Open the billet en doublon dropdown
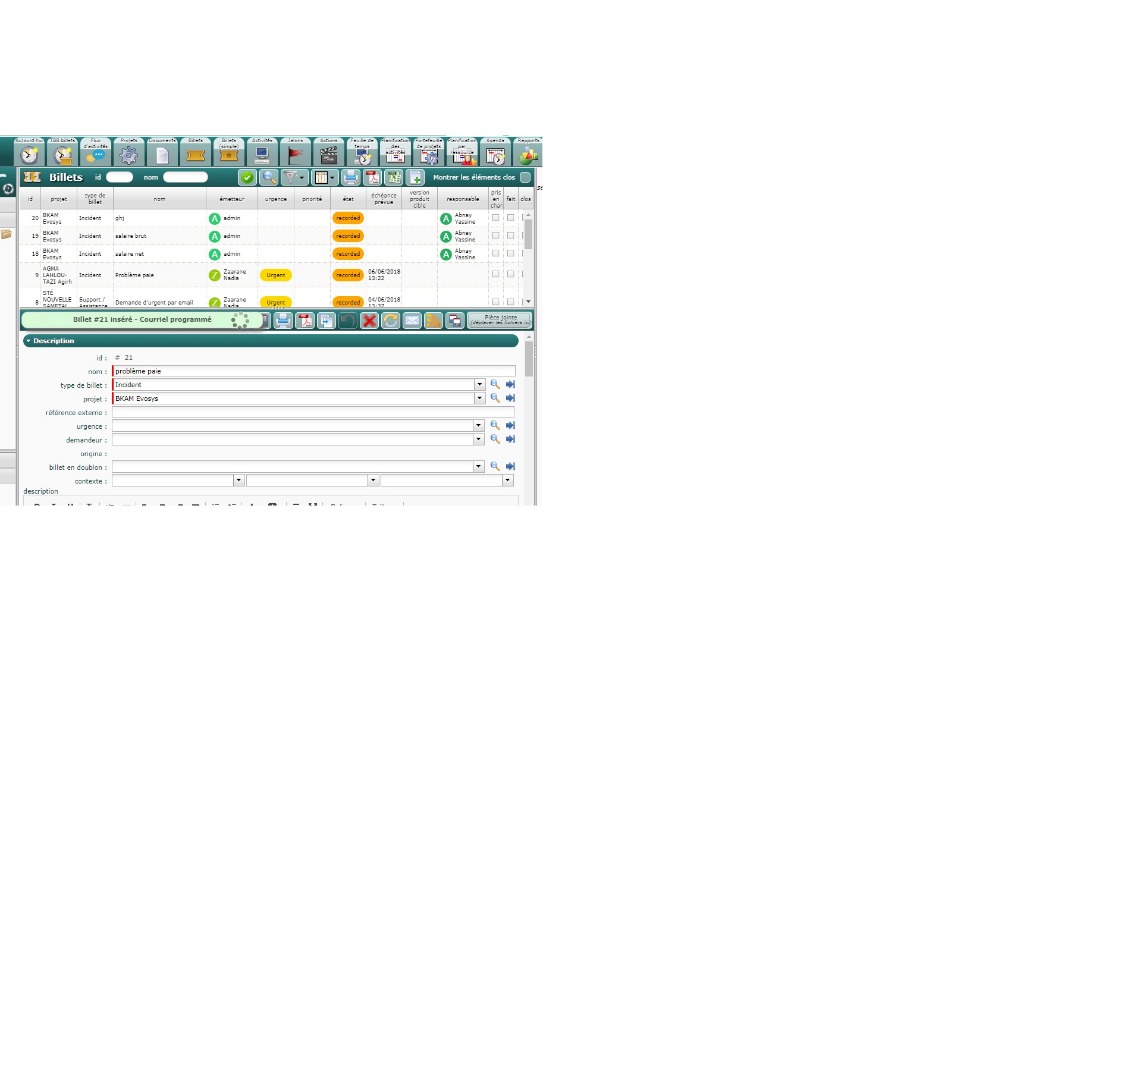The height and width of the screenshot is (1080, 1148). [479, 466]
